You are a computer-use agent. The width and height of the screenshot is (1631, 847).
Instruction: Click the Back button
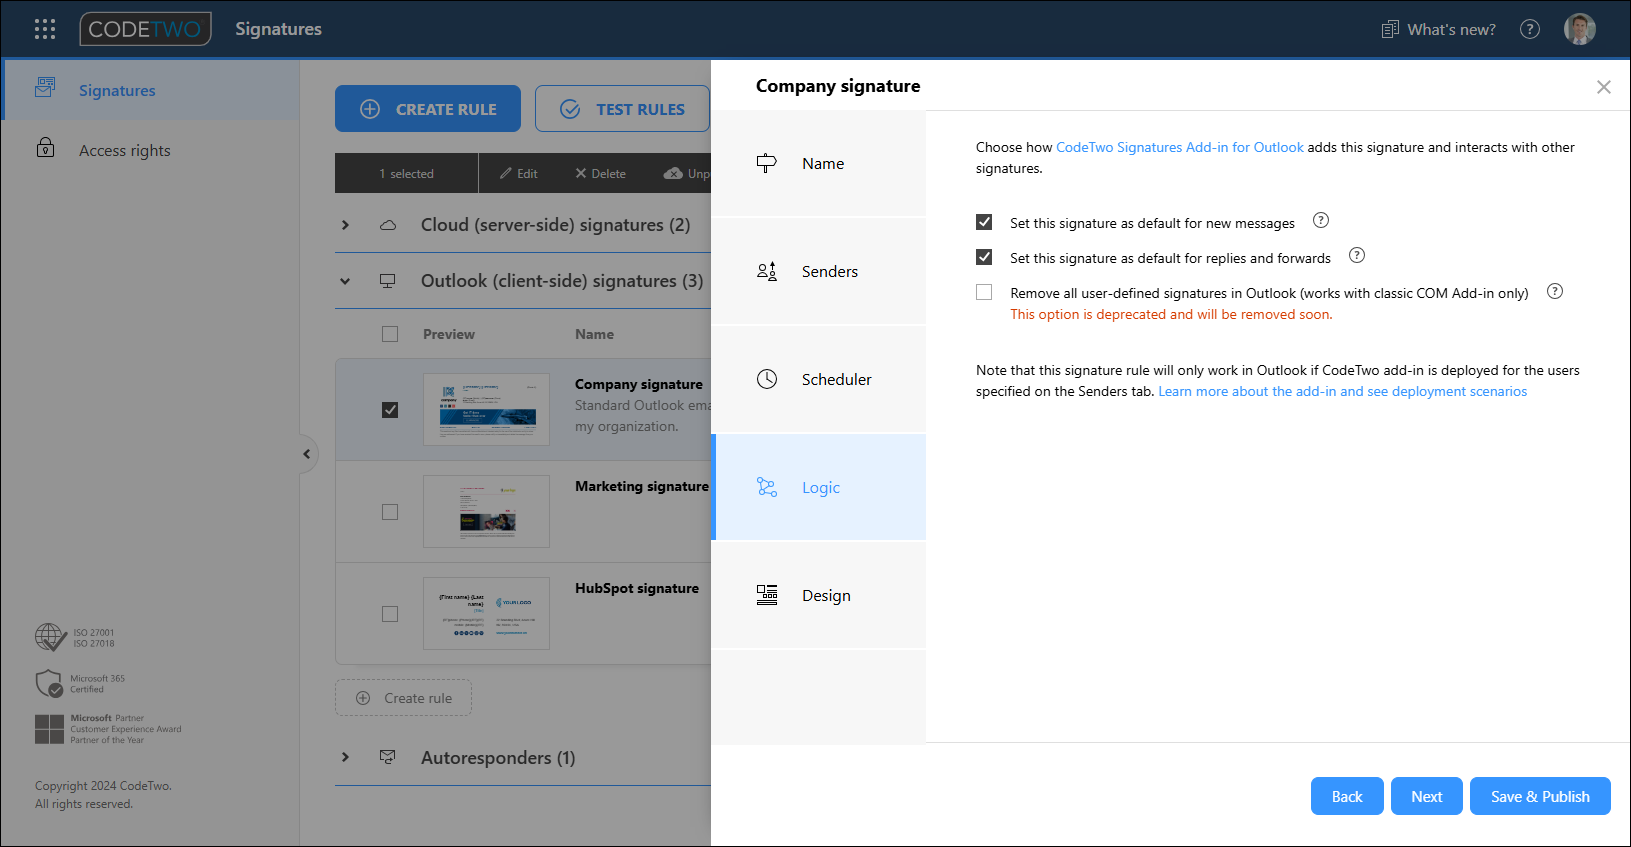point(1347,796)
